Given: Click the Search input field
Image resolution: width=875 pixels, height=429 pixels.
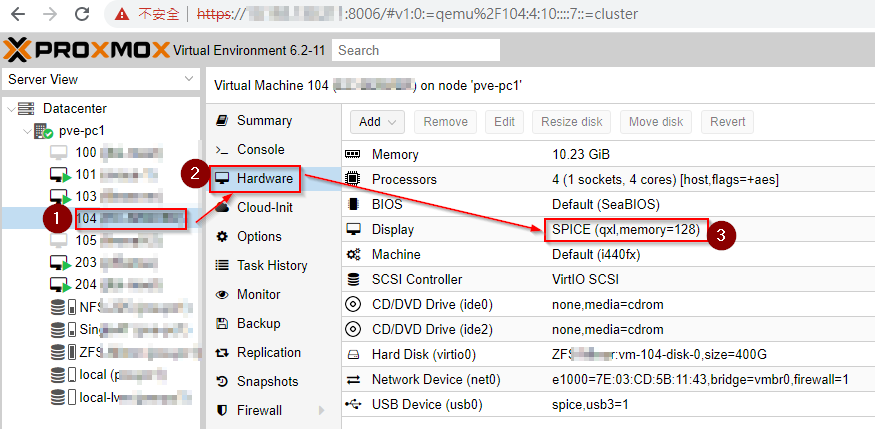Looking at the screenshot, I should click(416, 50).
